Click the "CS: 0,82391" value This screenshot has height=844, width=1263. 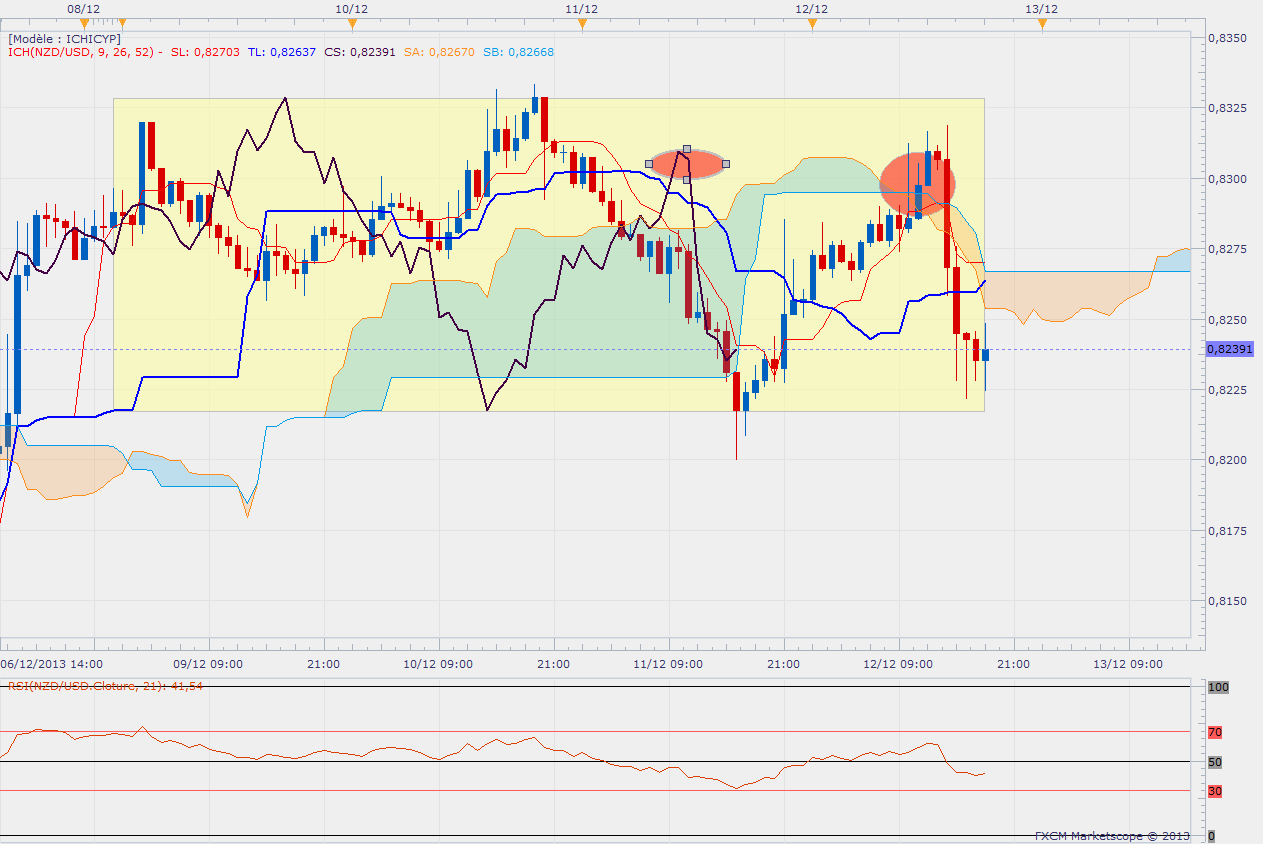[360, 52]
